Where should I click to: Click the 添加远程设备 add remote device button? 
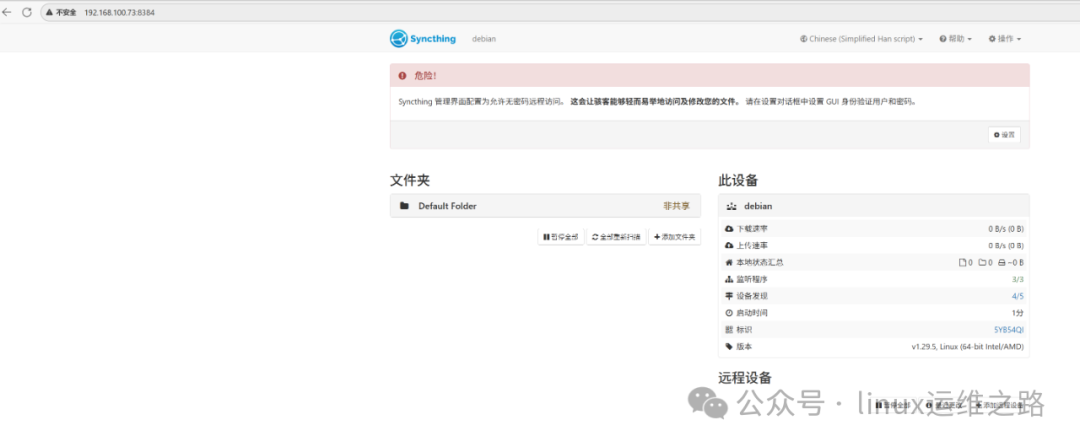click(999, 406)
